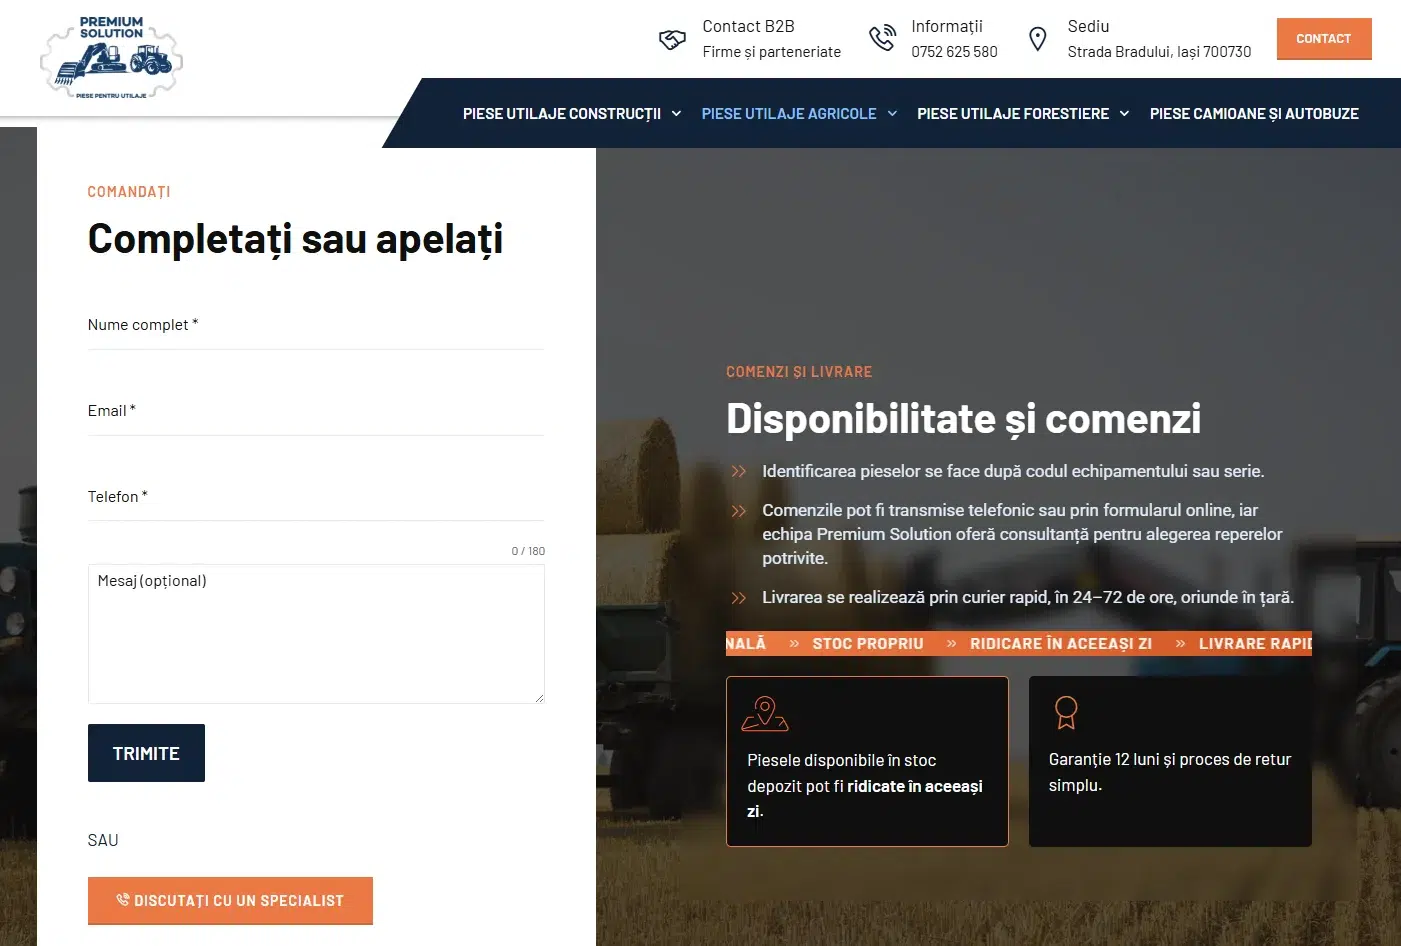Screen dimensions: 1401x946
Task: Click chevron icon beside Livrarea se realizează bullet
Action: click(739, 598)
